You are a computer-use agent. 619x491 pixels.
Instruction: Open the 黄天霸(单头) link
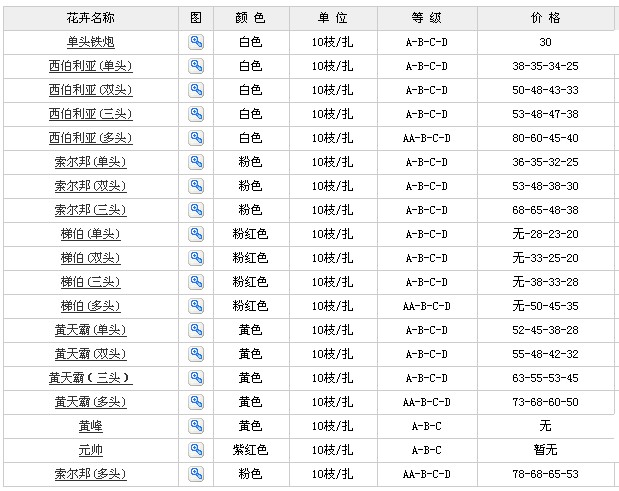[90, 330]
